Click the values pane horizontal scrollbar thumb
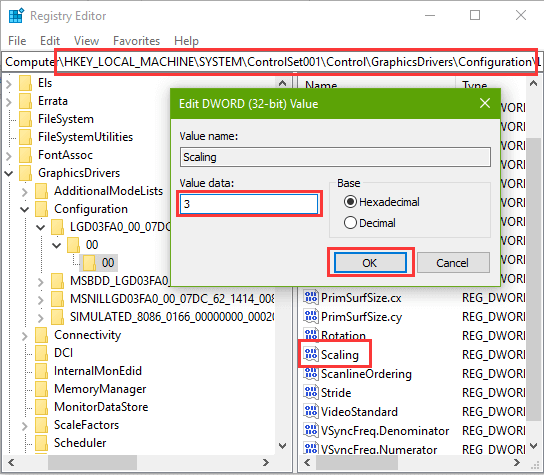The width and height of the screenshot is (544, 475). (x=357, y=462)
